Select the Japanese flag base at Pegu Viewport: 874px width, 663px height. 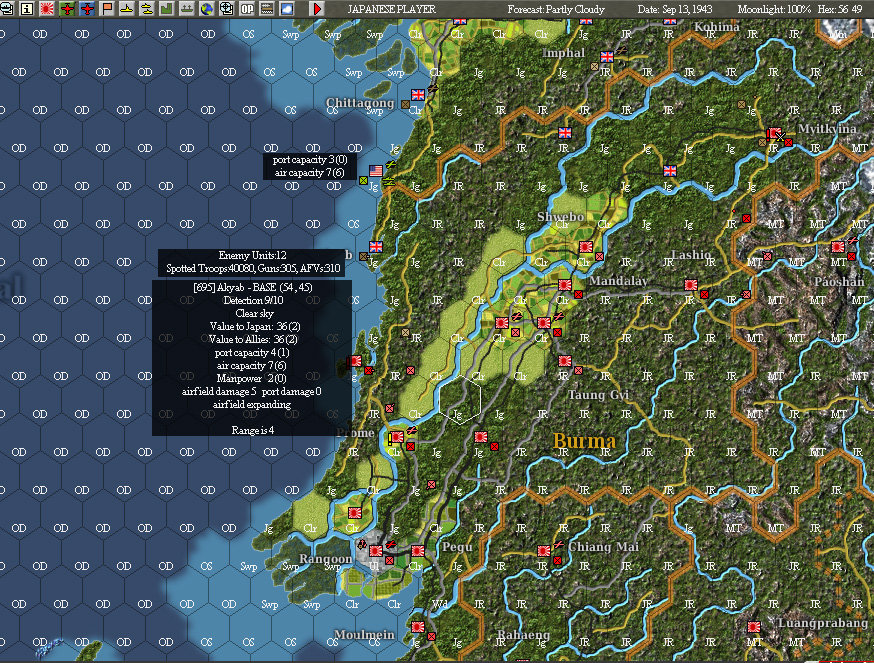pyautogui.click(x=418, y=551)
